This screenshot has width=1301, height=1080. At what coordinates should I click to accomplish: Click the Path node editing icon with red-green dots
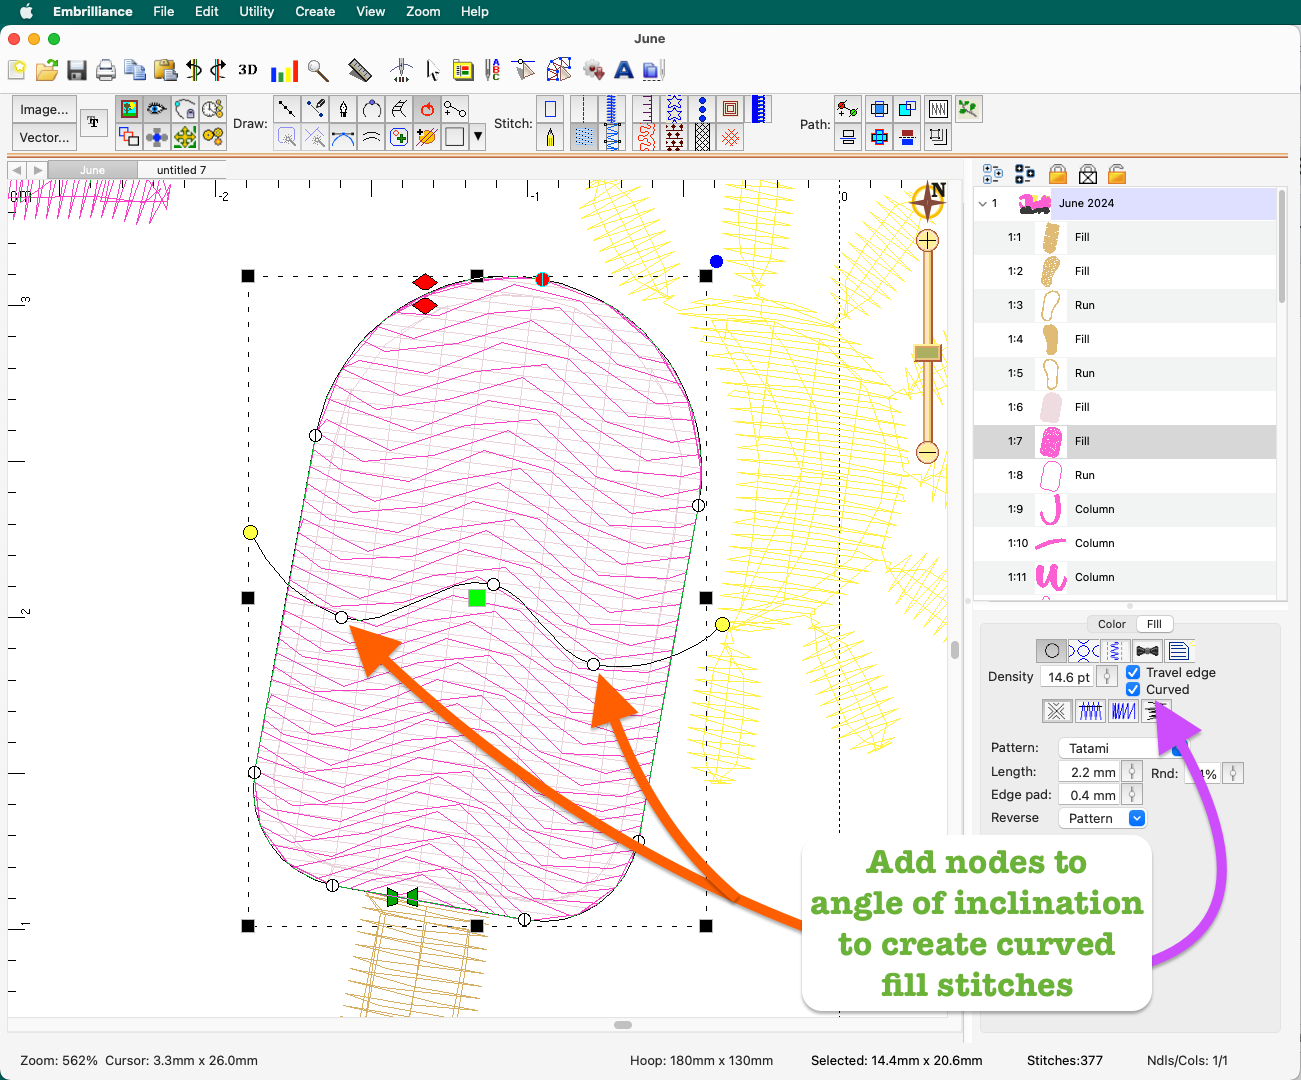(x=847, y=108)
